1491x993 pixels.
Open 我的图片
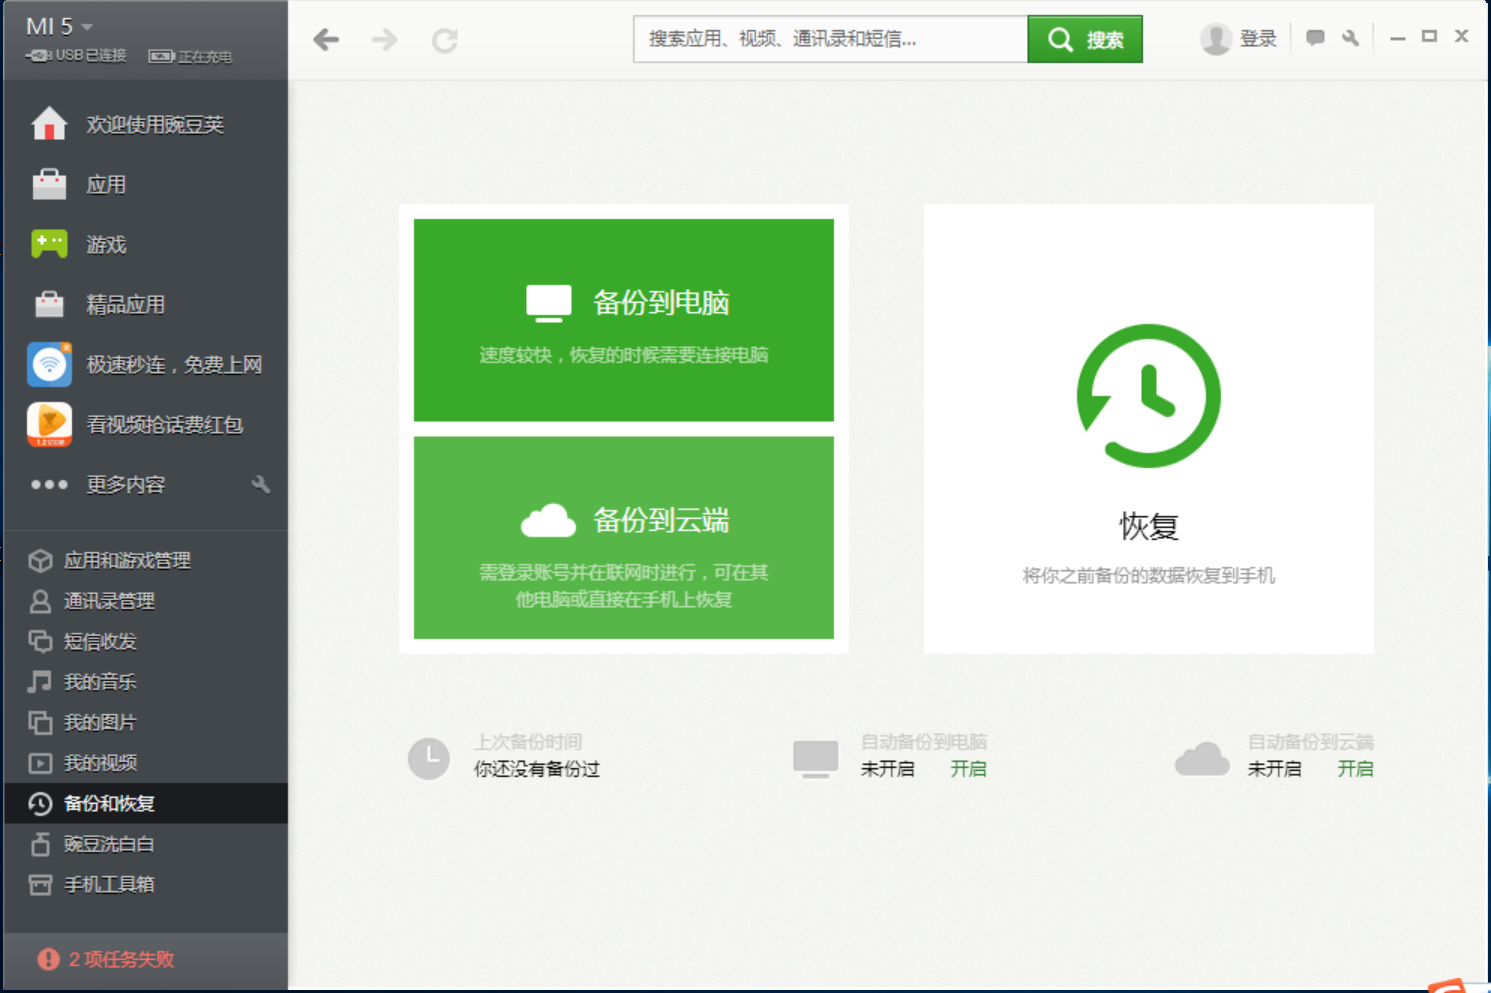pos(145,722)
